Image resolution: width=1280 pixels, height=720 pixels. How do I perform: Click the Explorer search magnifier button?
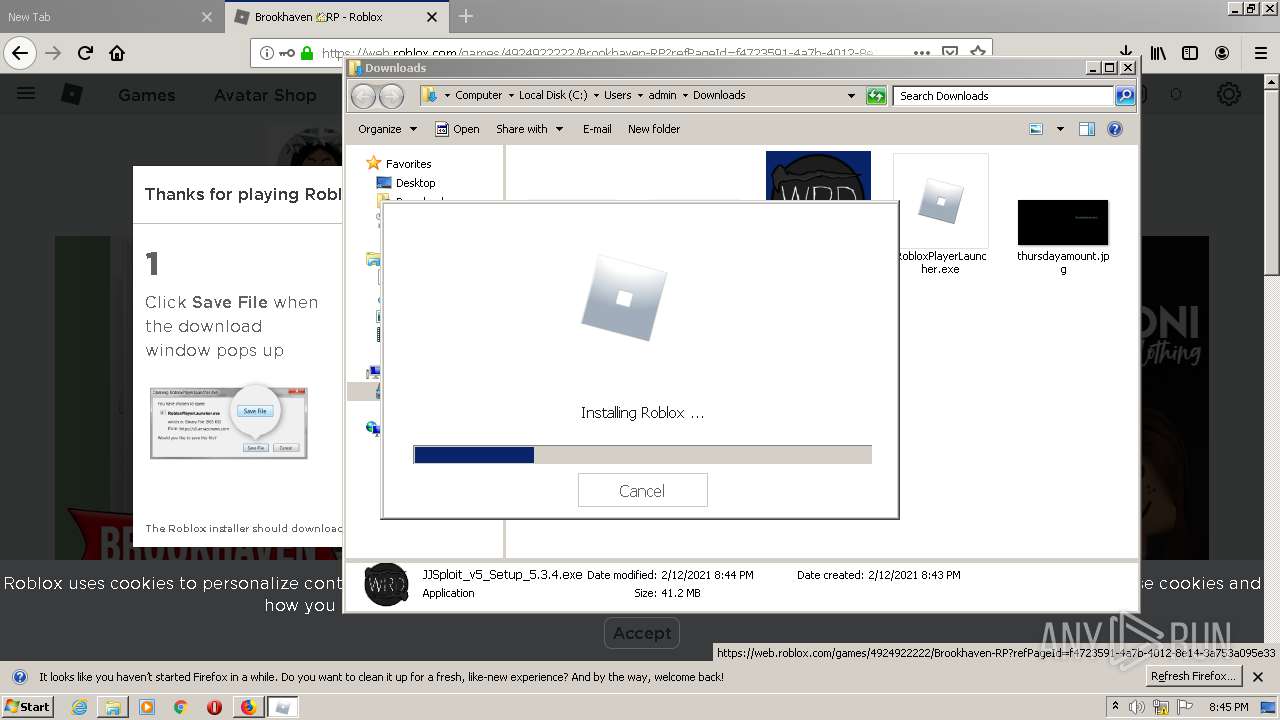tap(1125, 96)
